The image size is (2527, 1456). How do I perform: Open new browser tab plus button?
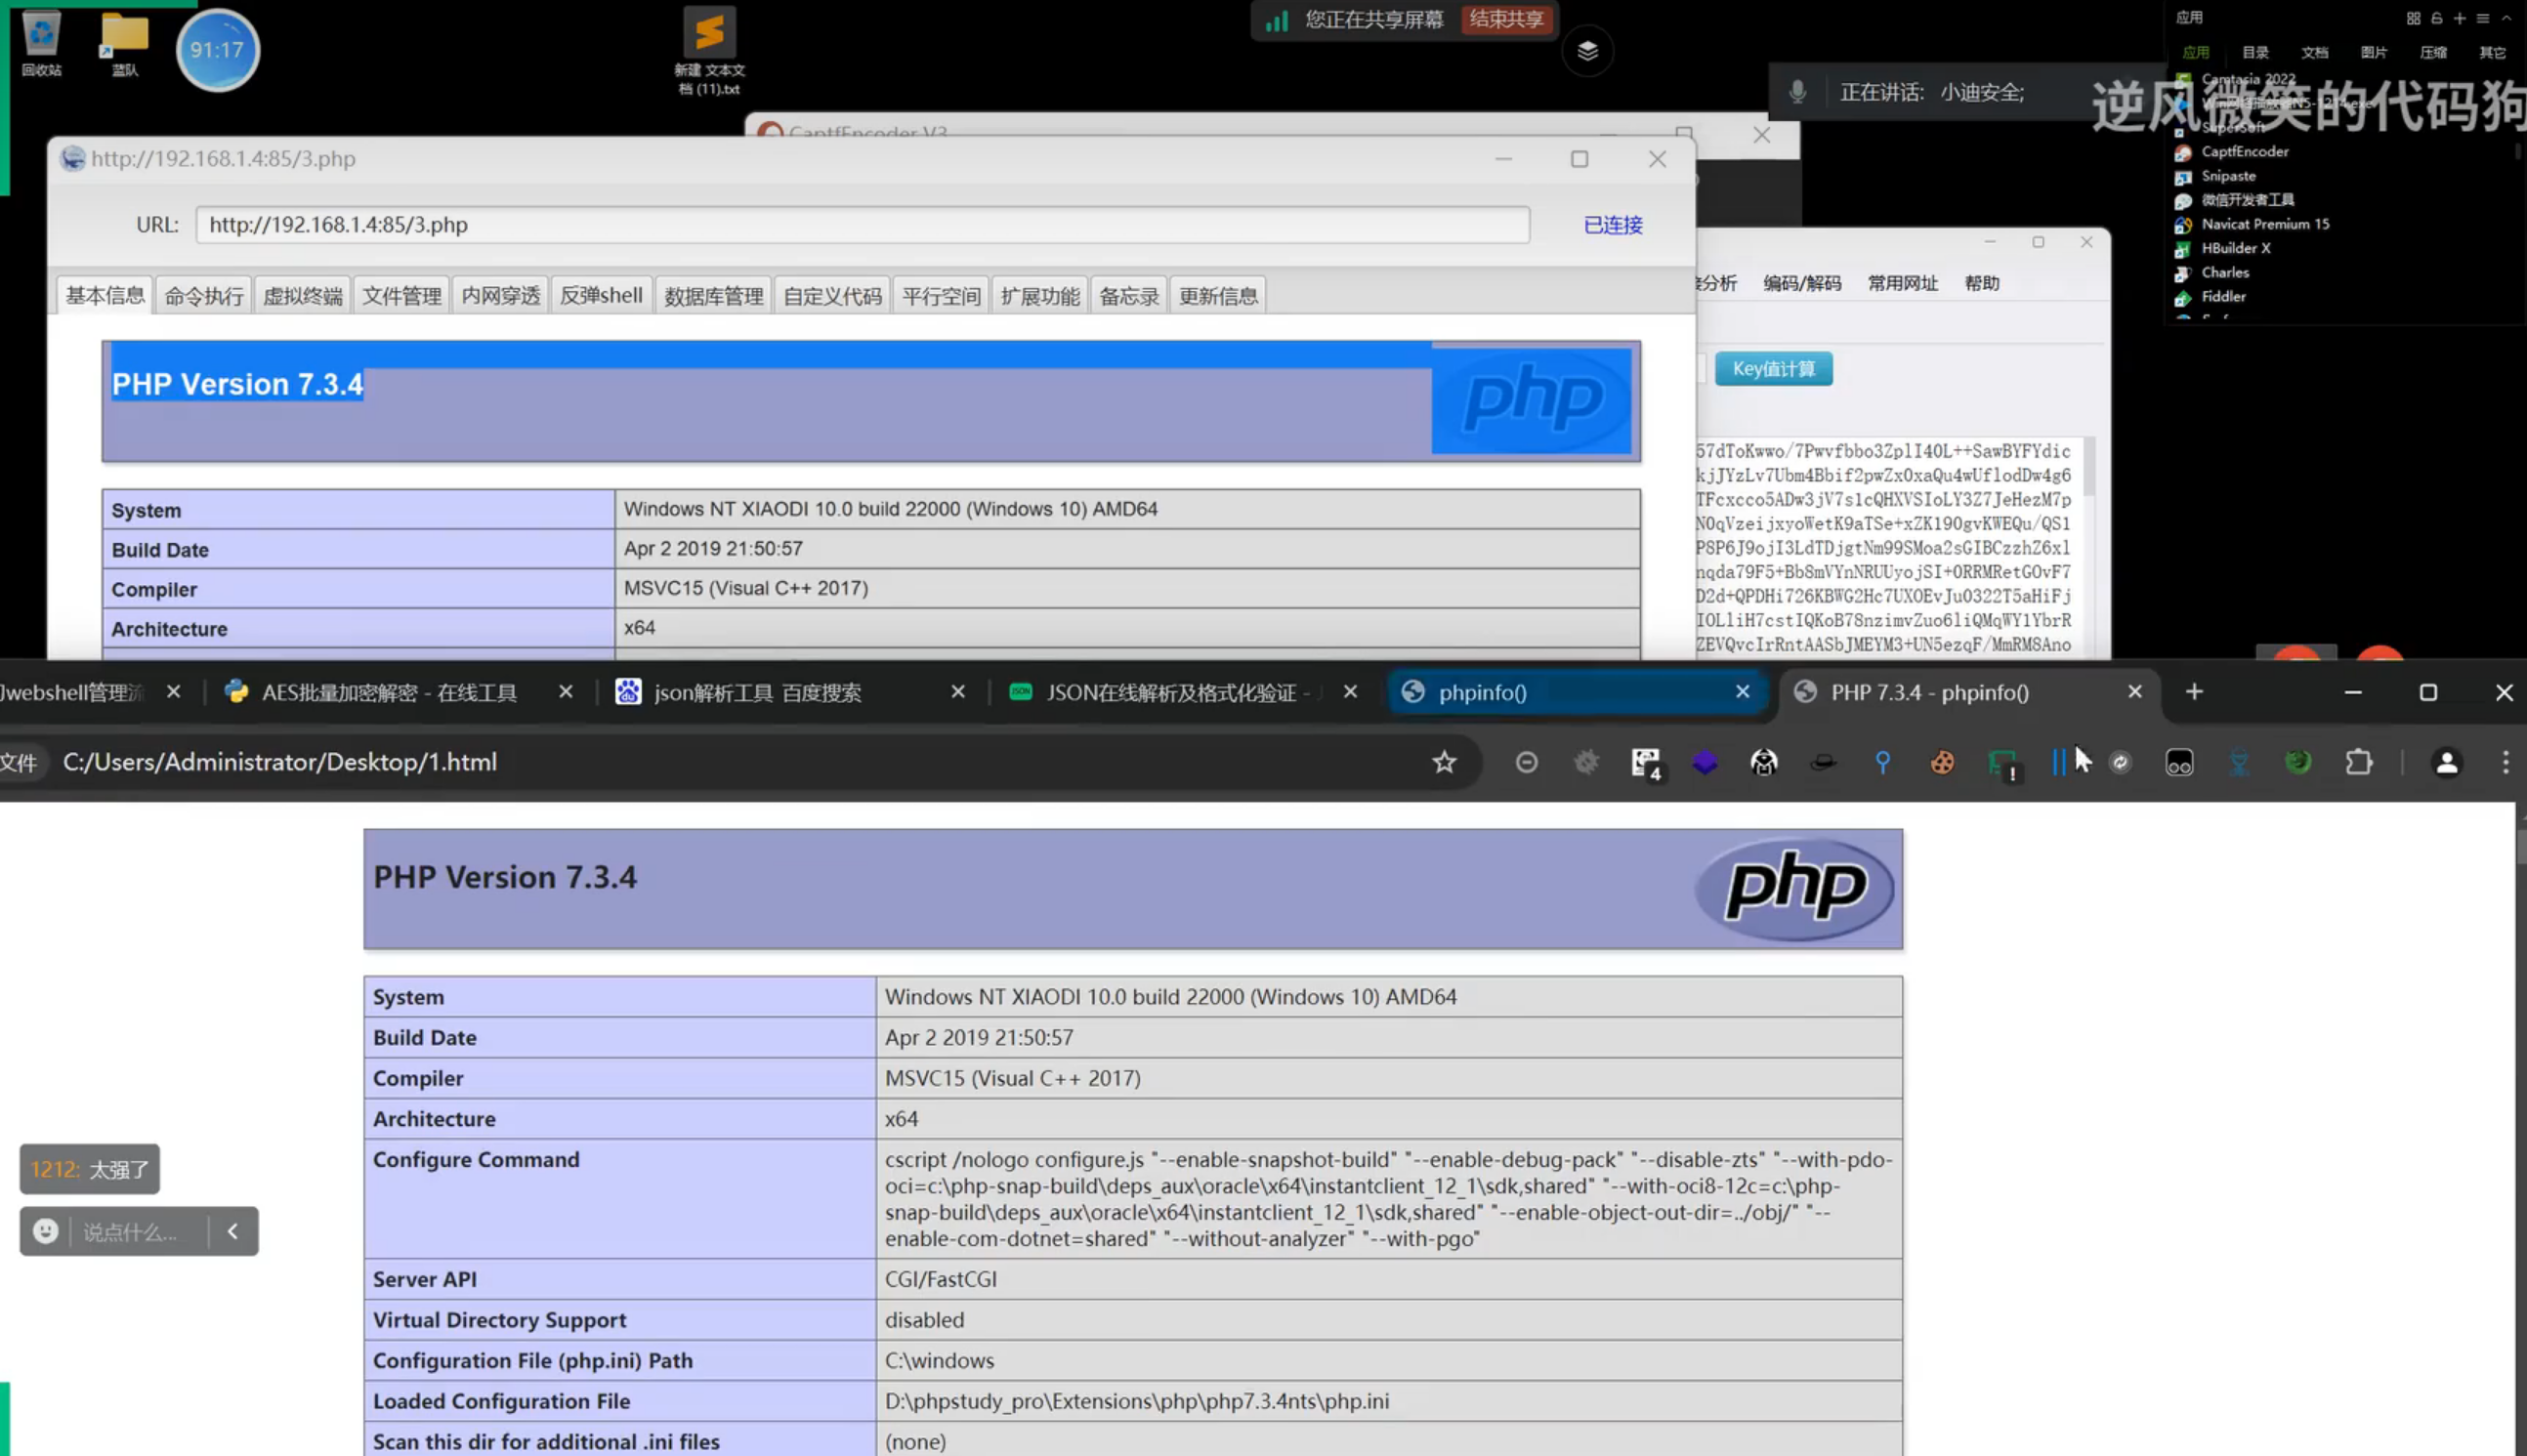coord(2194,692)
